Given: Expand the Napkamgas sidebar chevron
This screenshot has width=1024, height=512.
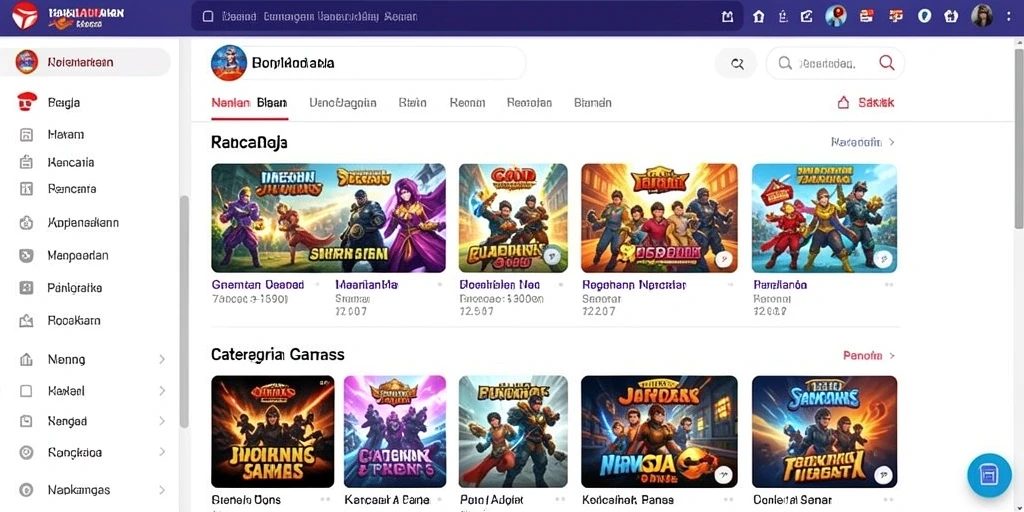Looking at the screenshot, I should tap(162, 490).
